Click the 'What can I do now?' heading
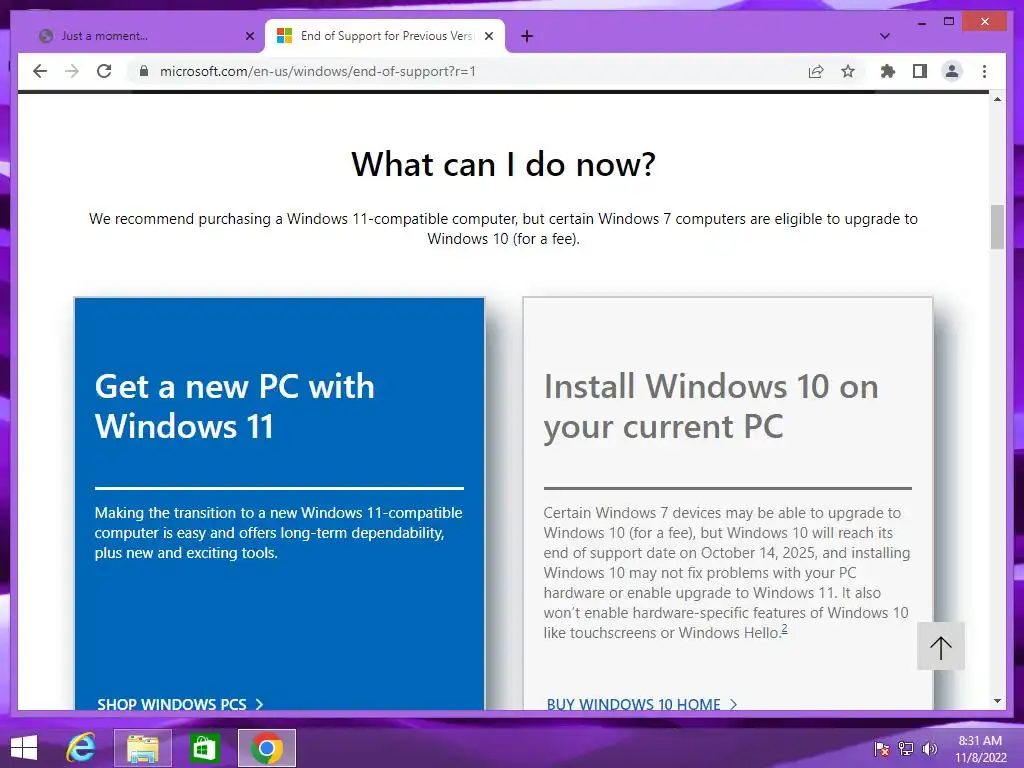 [x=504, y=164]
